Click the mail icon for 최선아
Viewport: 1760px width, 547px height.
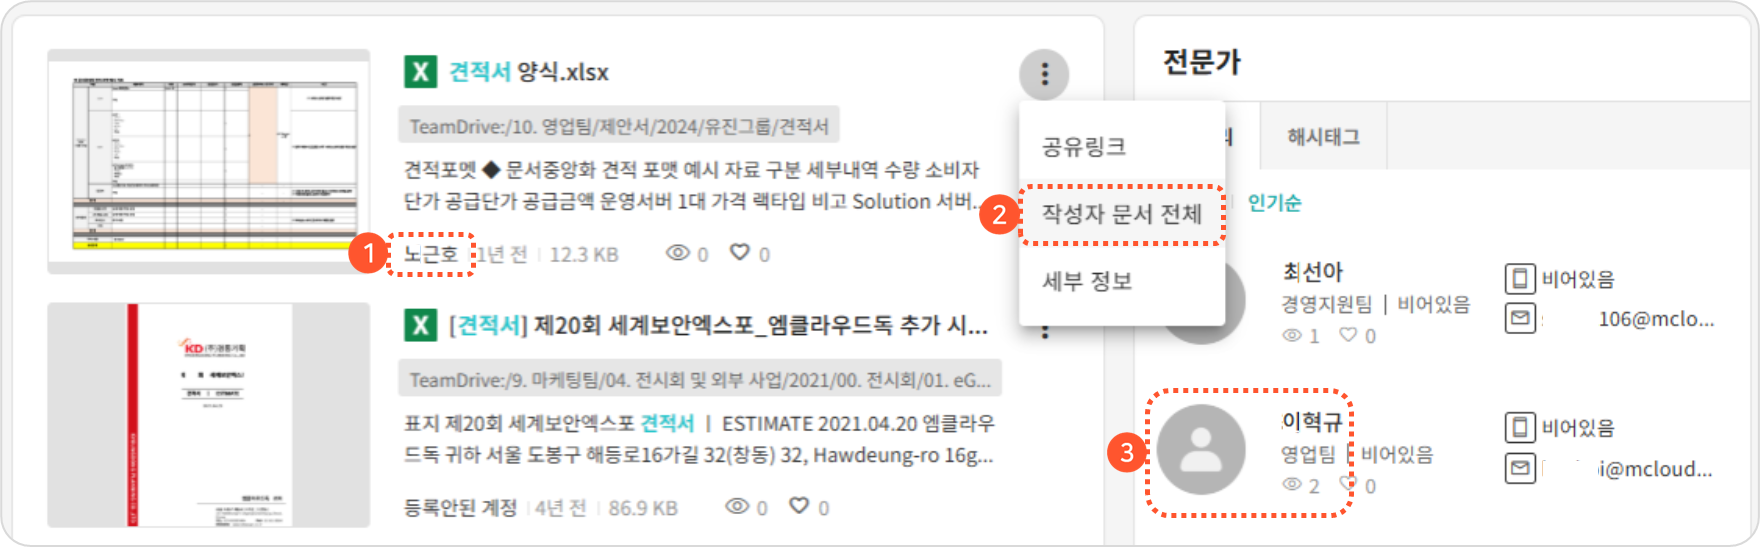(x=1520, y=319)
